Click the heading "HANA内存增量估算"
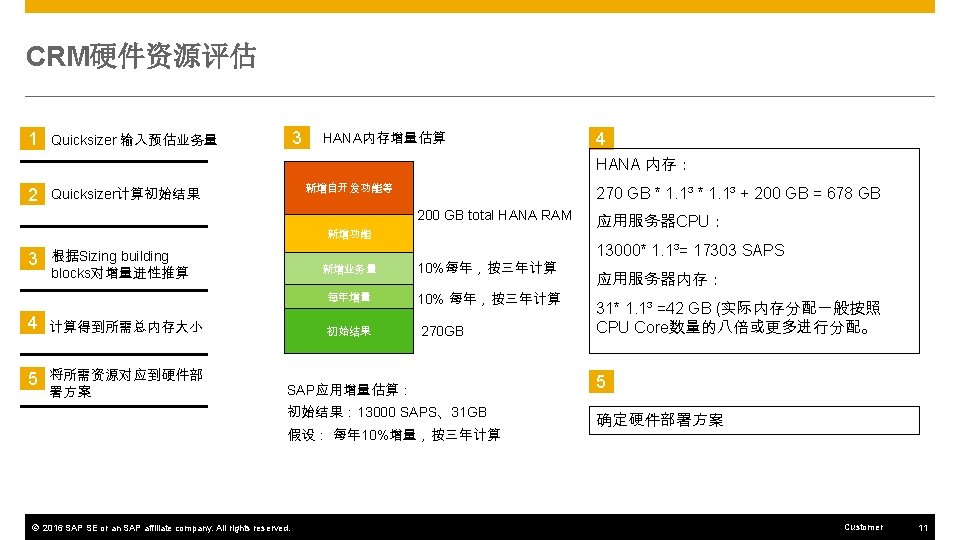Image resolution: width=960 pixels, height=540 pixels. click(384, 138)
